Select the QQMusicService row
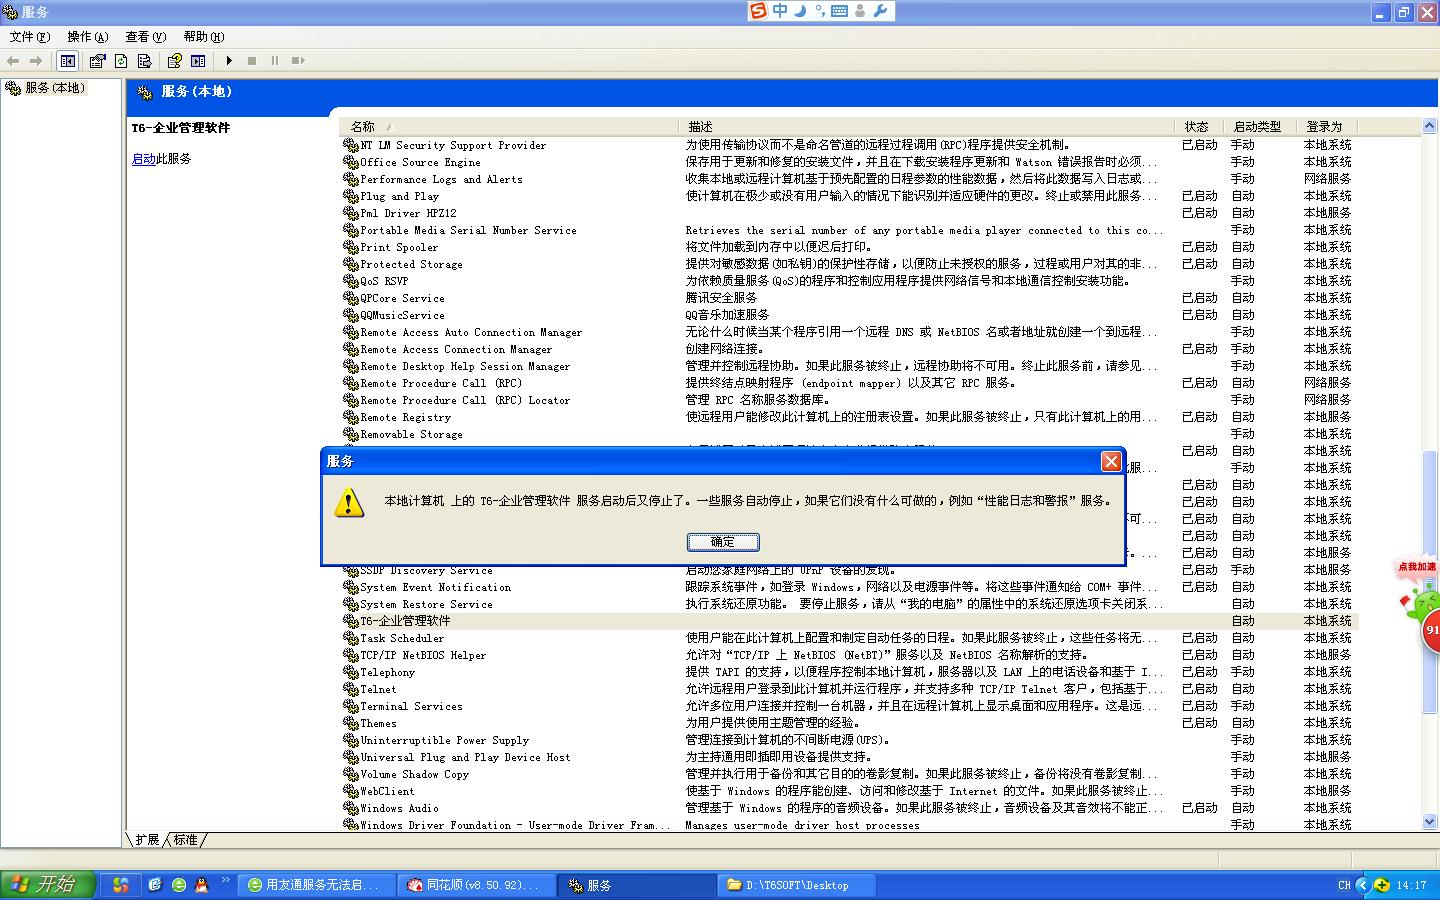 pos(850,315)
